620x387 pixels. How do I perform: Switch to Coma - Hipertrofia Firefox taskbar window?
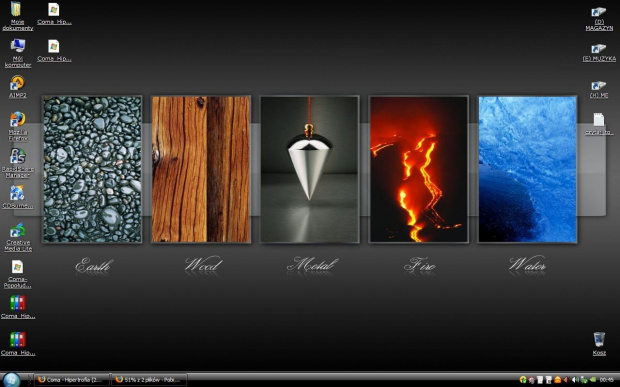71,380
